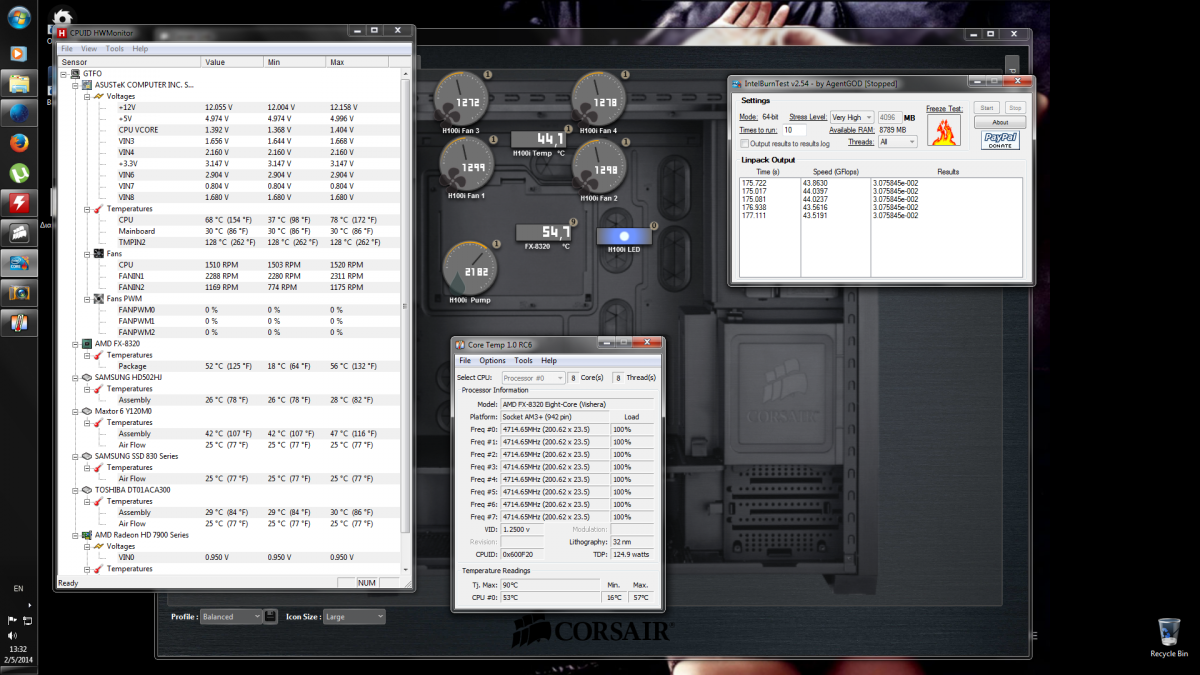Click the H100i LED color indicator
1200x675 pixels.
point(624,238)
